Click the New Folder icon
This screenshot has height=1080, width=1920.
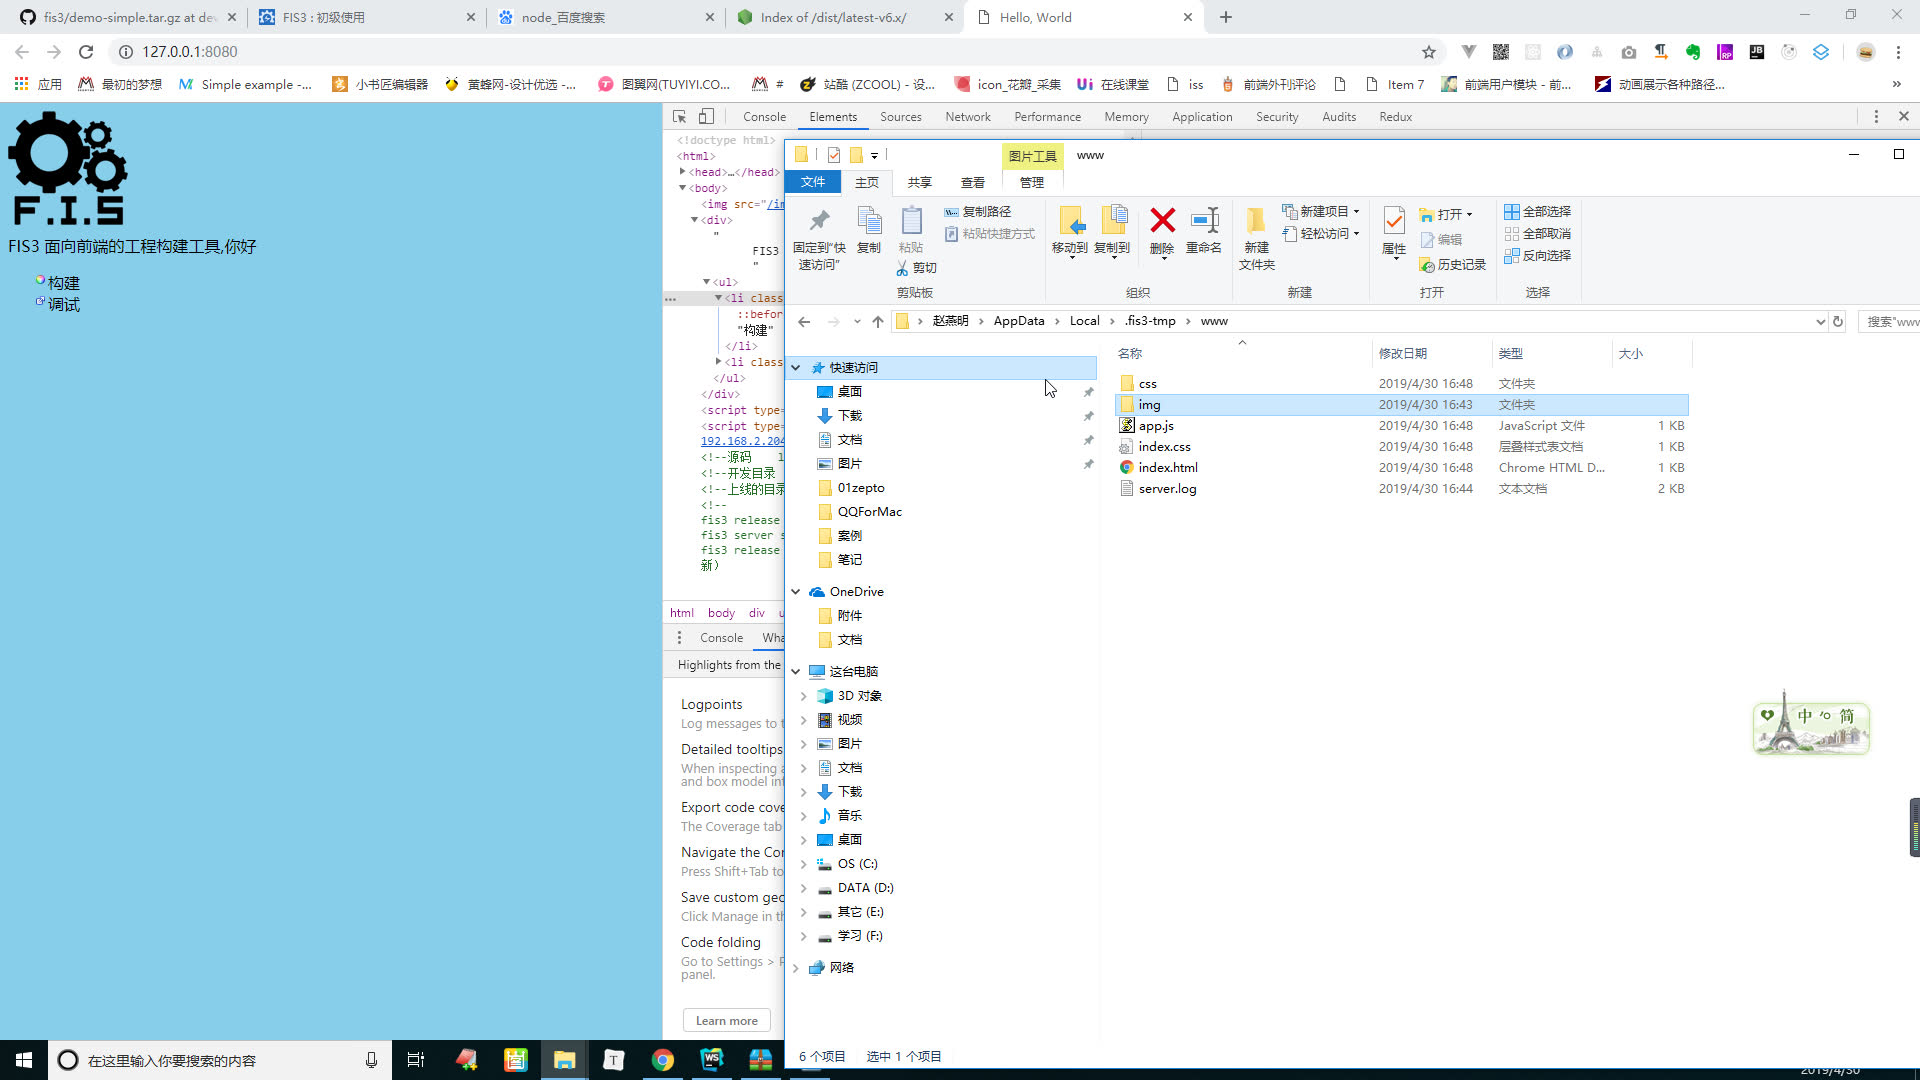(x=1256, y=222)
